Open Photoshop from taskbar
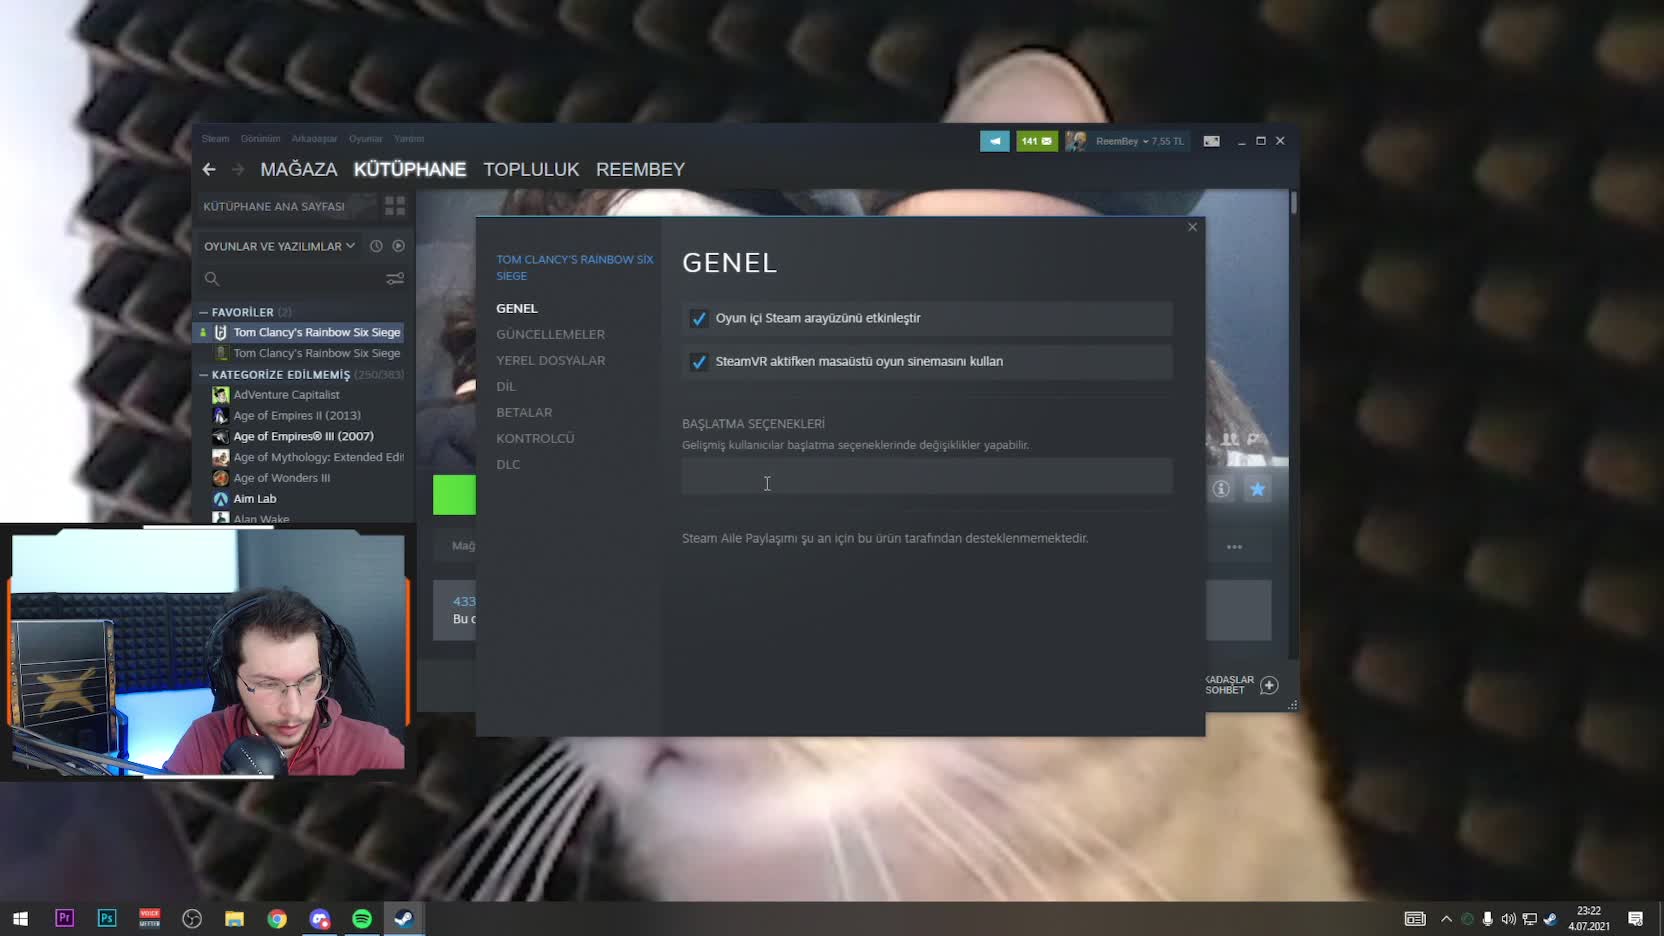 pyautogui.click(x=107, y=918)
